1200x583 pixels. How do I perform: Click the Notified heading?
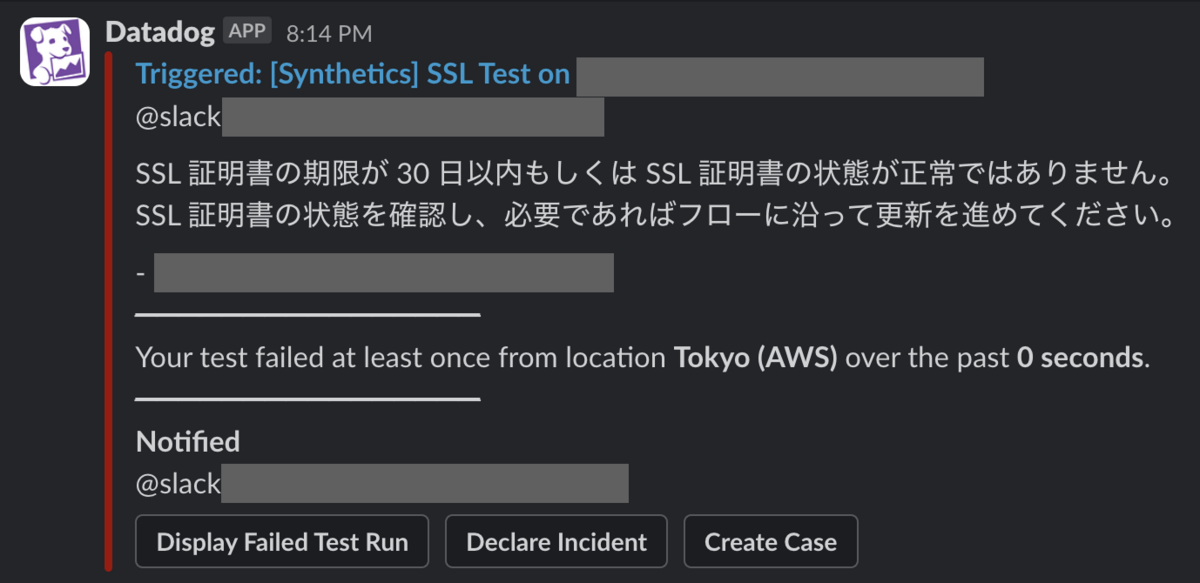point(188,441)
